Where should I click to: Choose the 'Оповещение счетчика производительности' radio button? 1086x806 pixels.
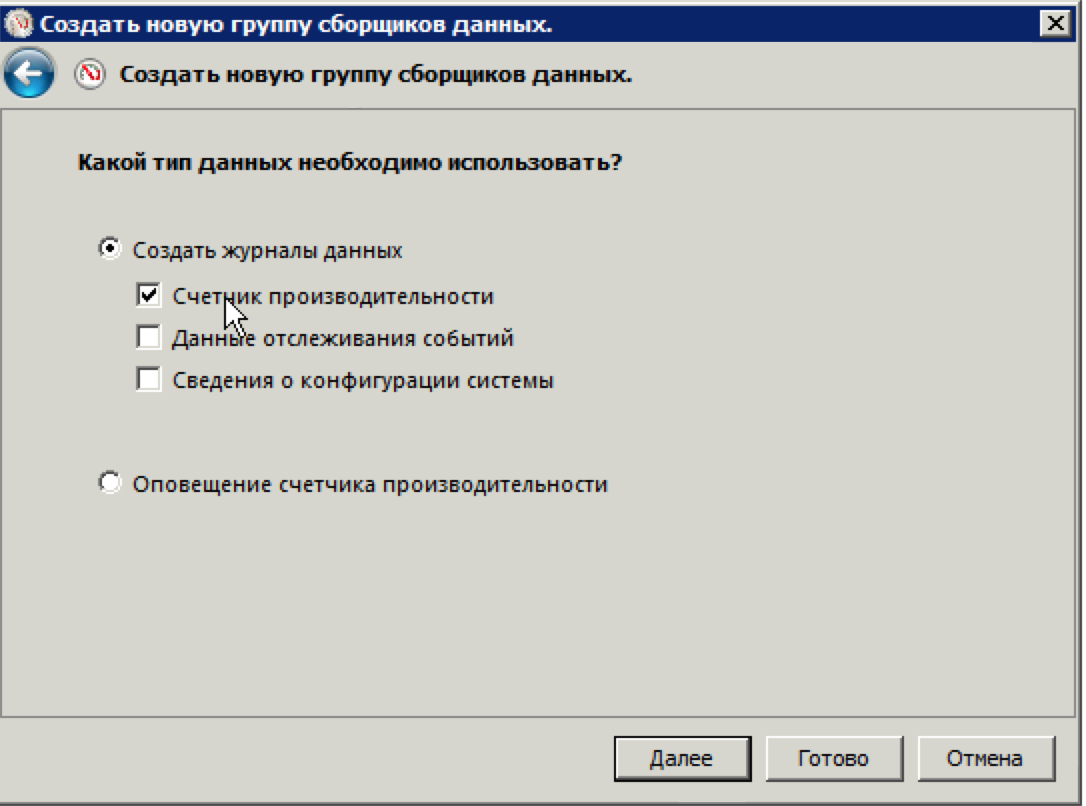click(x=109, y=484)
